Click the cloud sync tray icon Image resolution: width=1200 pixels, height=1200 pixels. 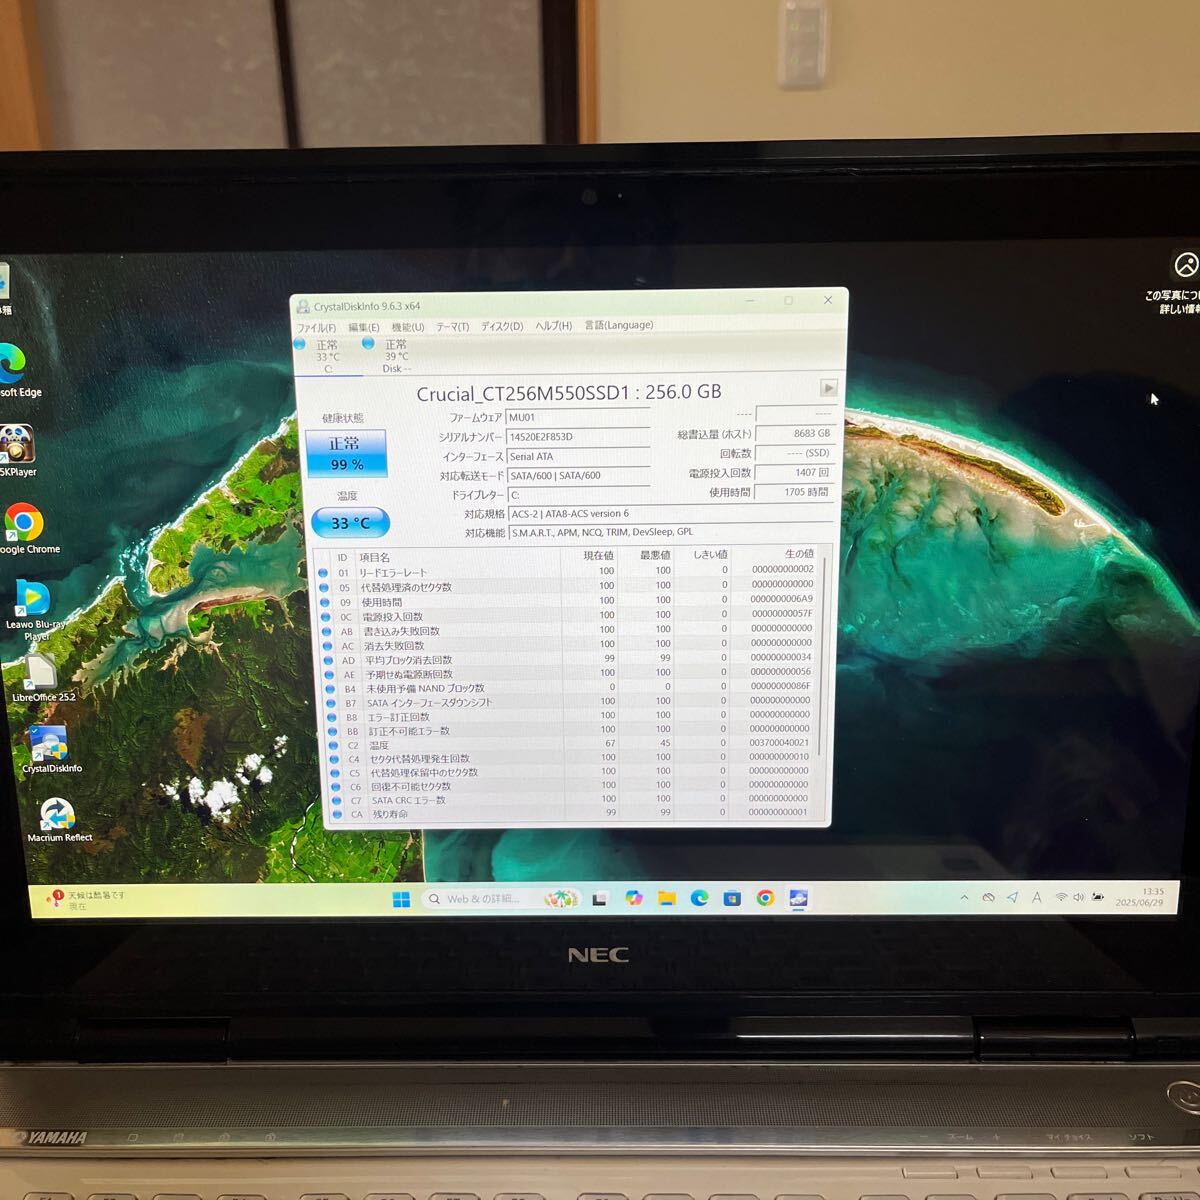(x=988, y=898)
